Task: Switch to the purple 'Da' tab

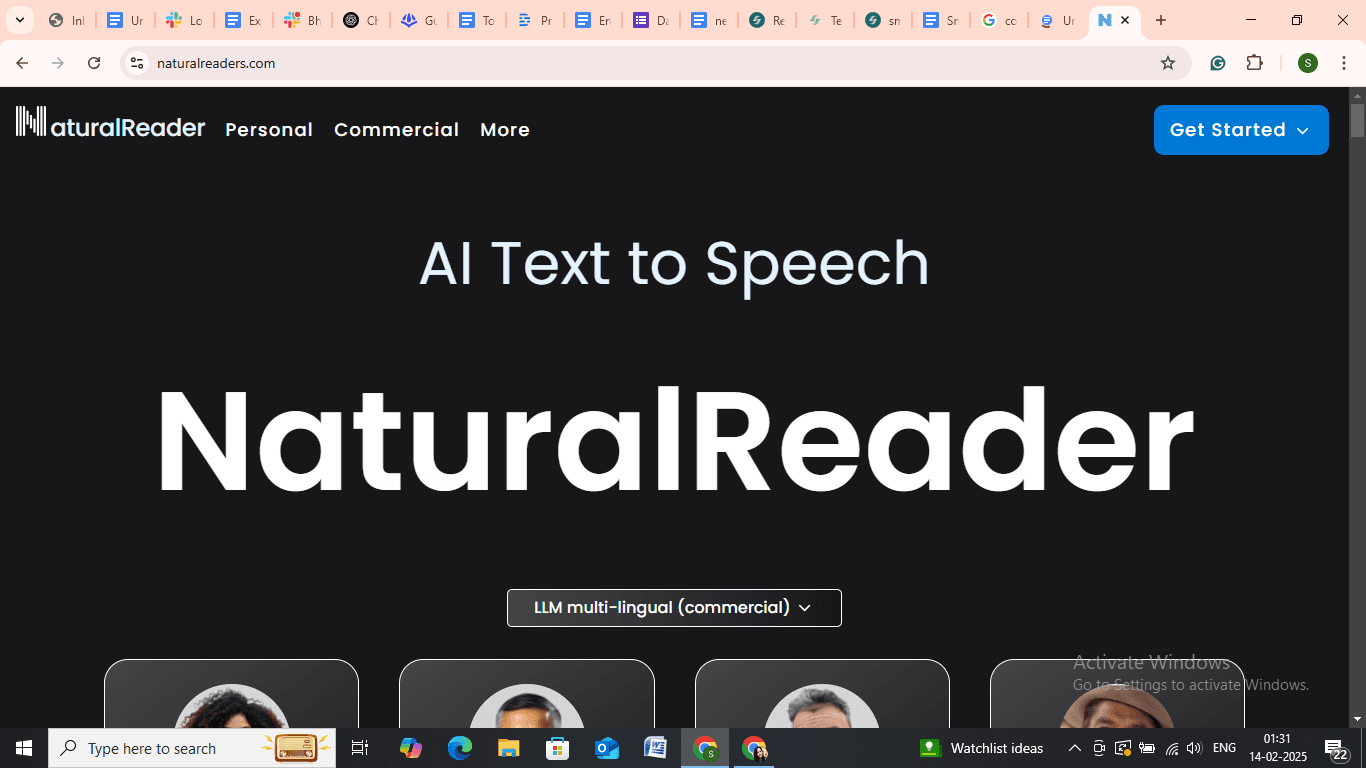Action: tap(650, 20)
